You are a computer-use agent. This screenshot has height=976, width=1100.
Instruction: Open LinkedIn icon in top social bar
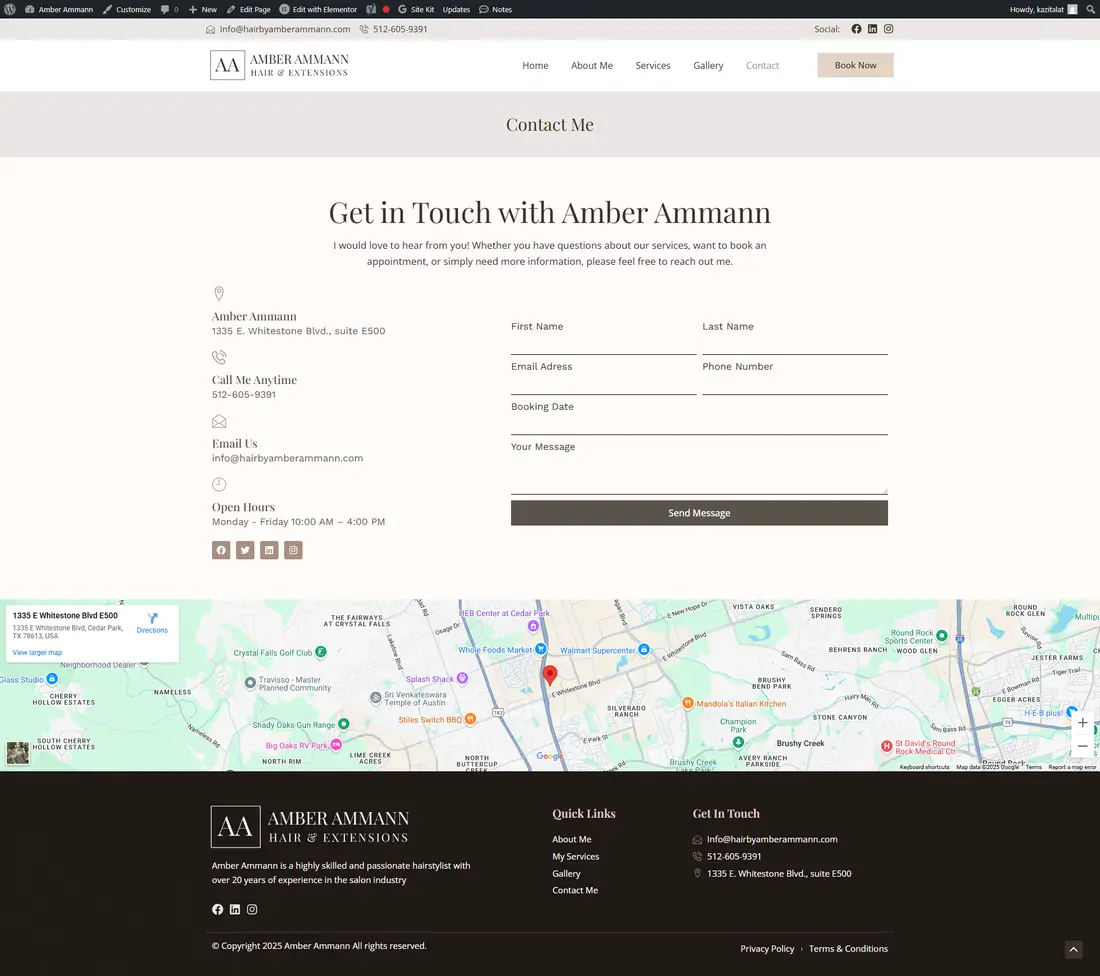tap(872, 29)
